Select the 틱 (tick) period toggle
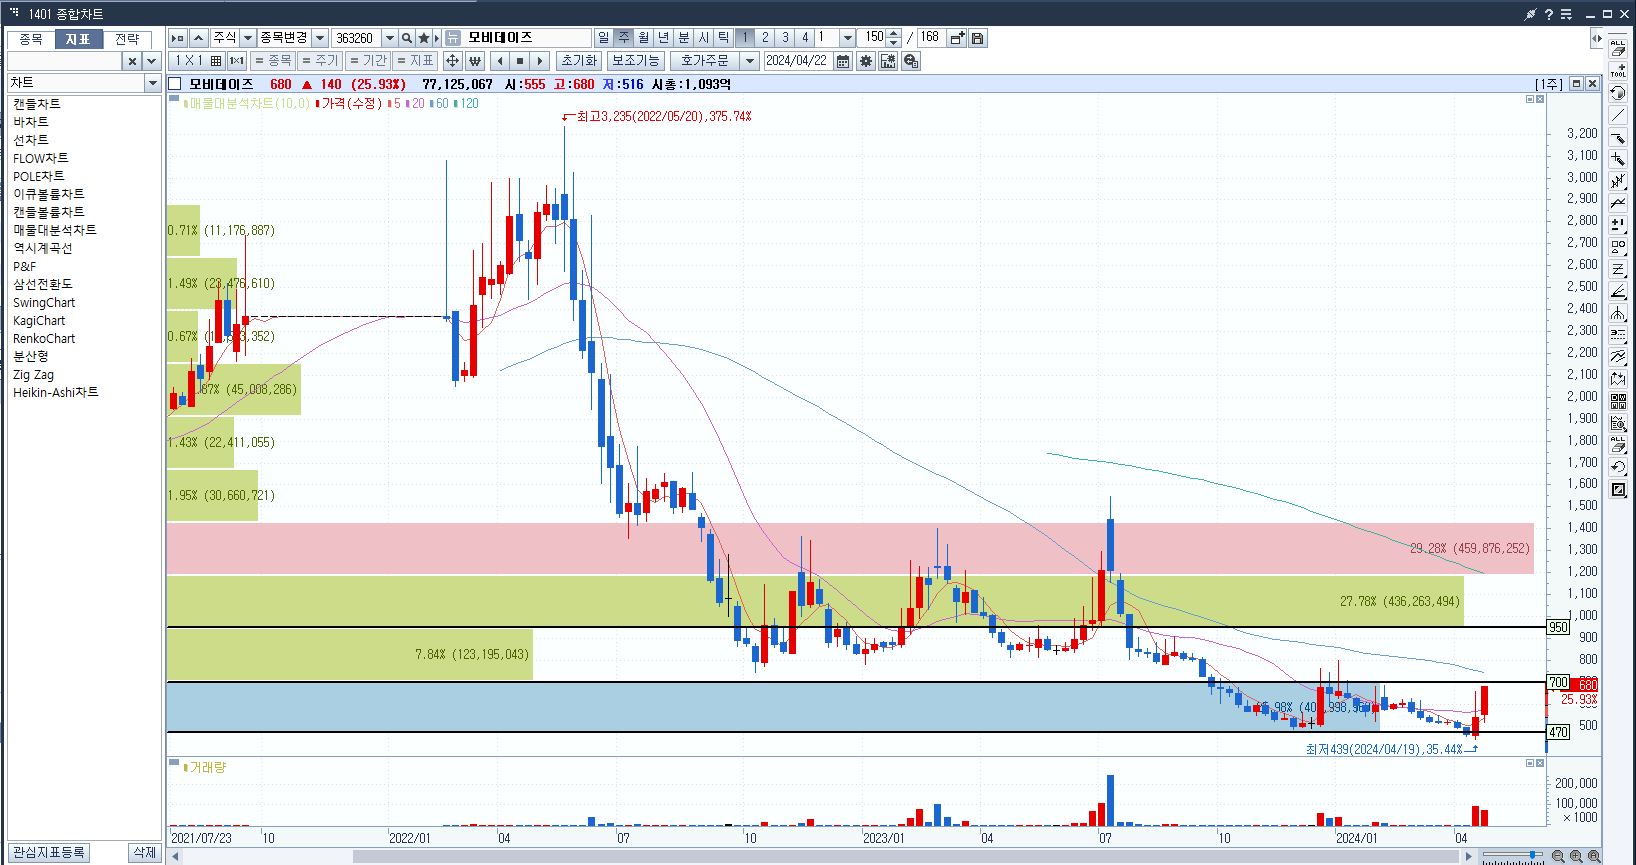 tap(724, 38)
